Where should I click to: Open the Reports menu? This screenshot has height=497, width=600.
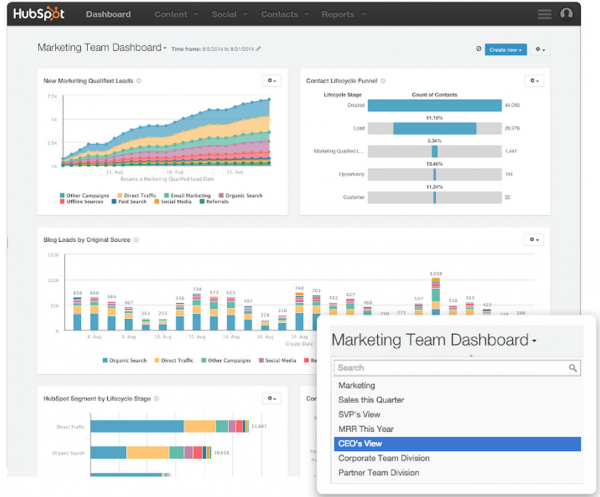(343, 14)
